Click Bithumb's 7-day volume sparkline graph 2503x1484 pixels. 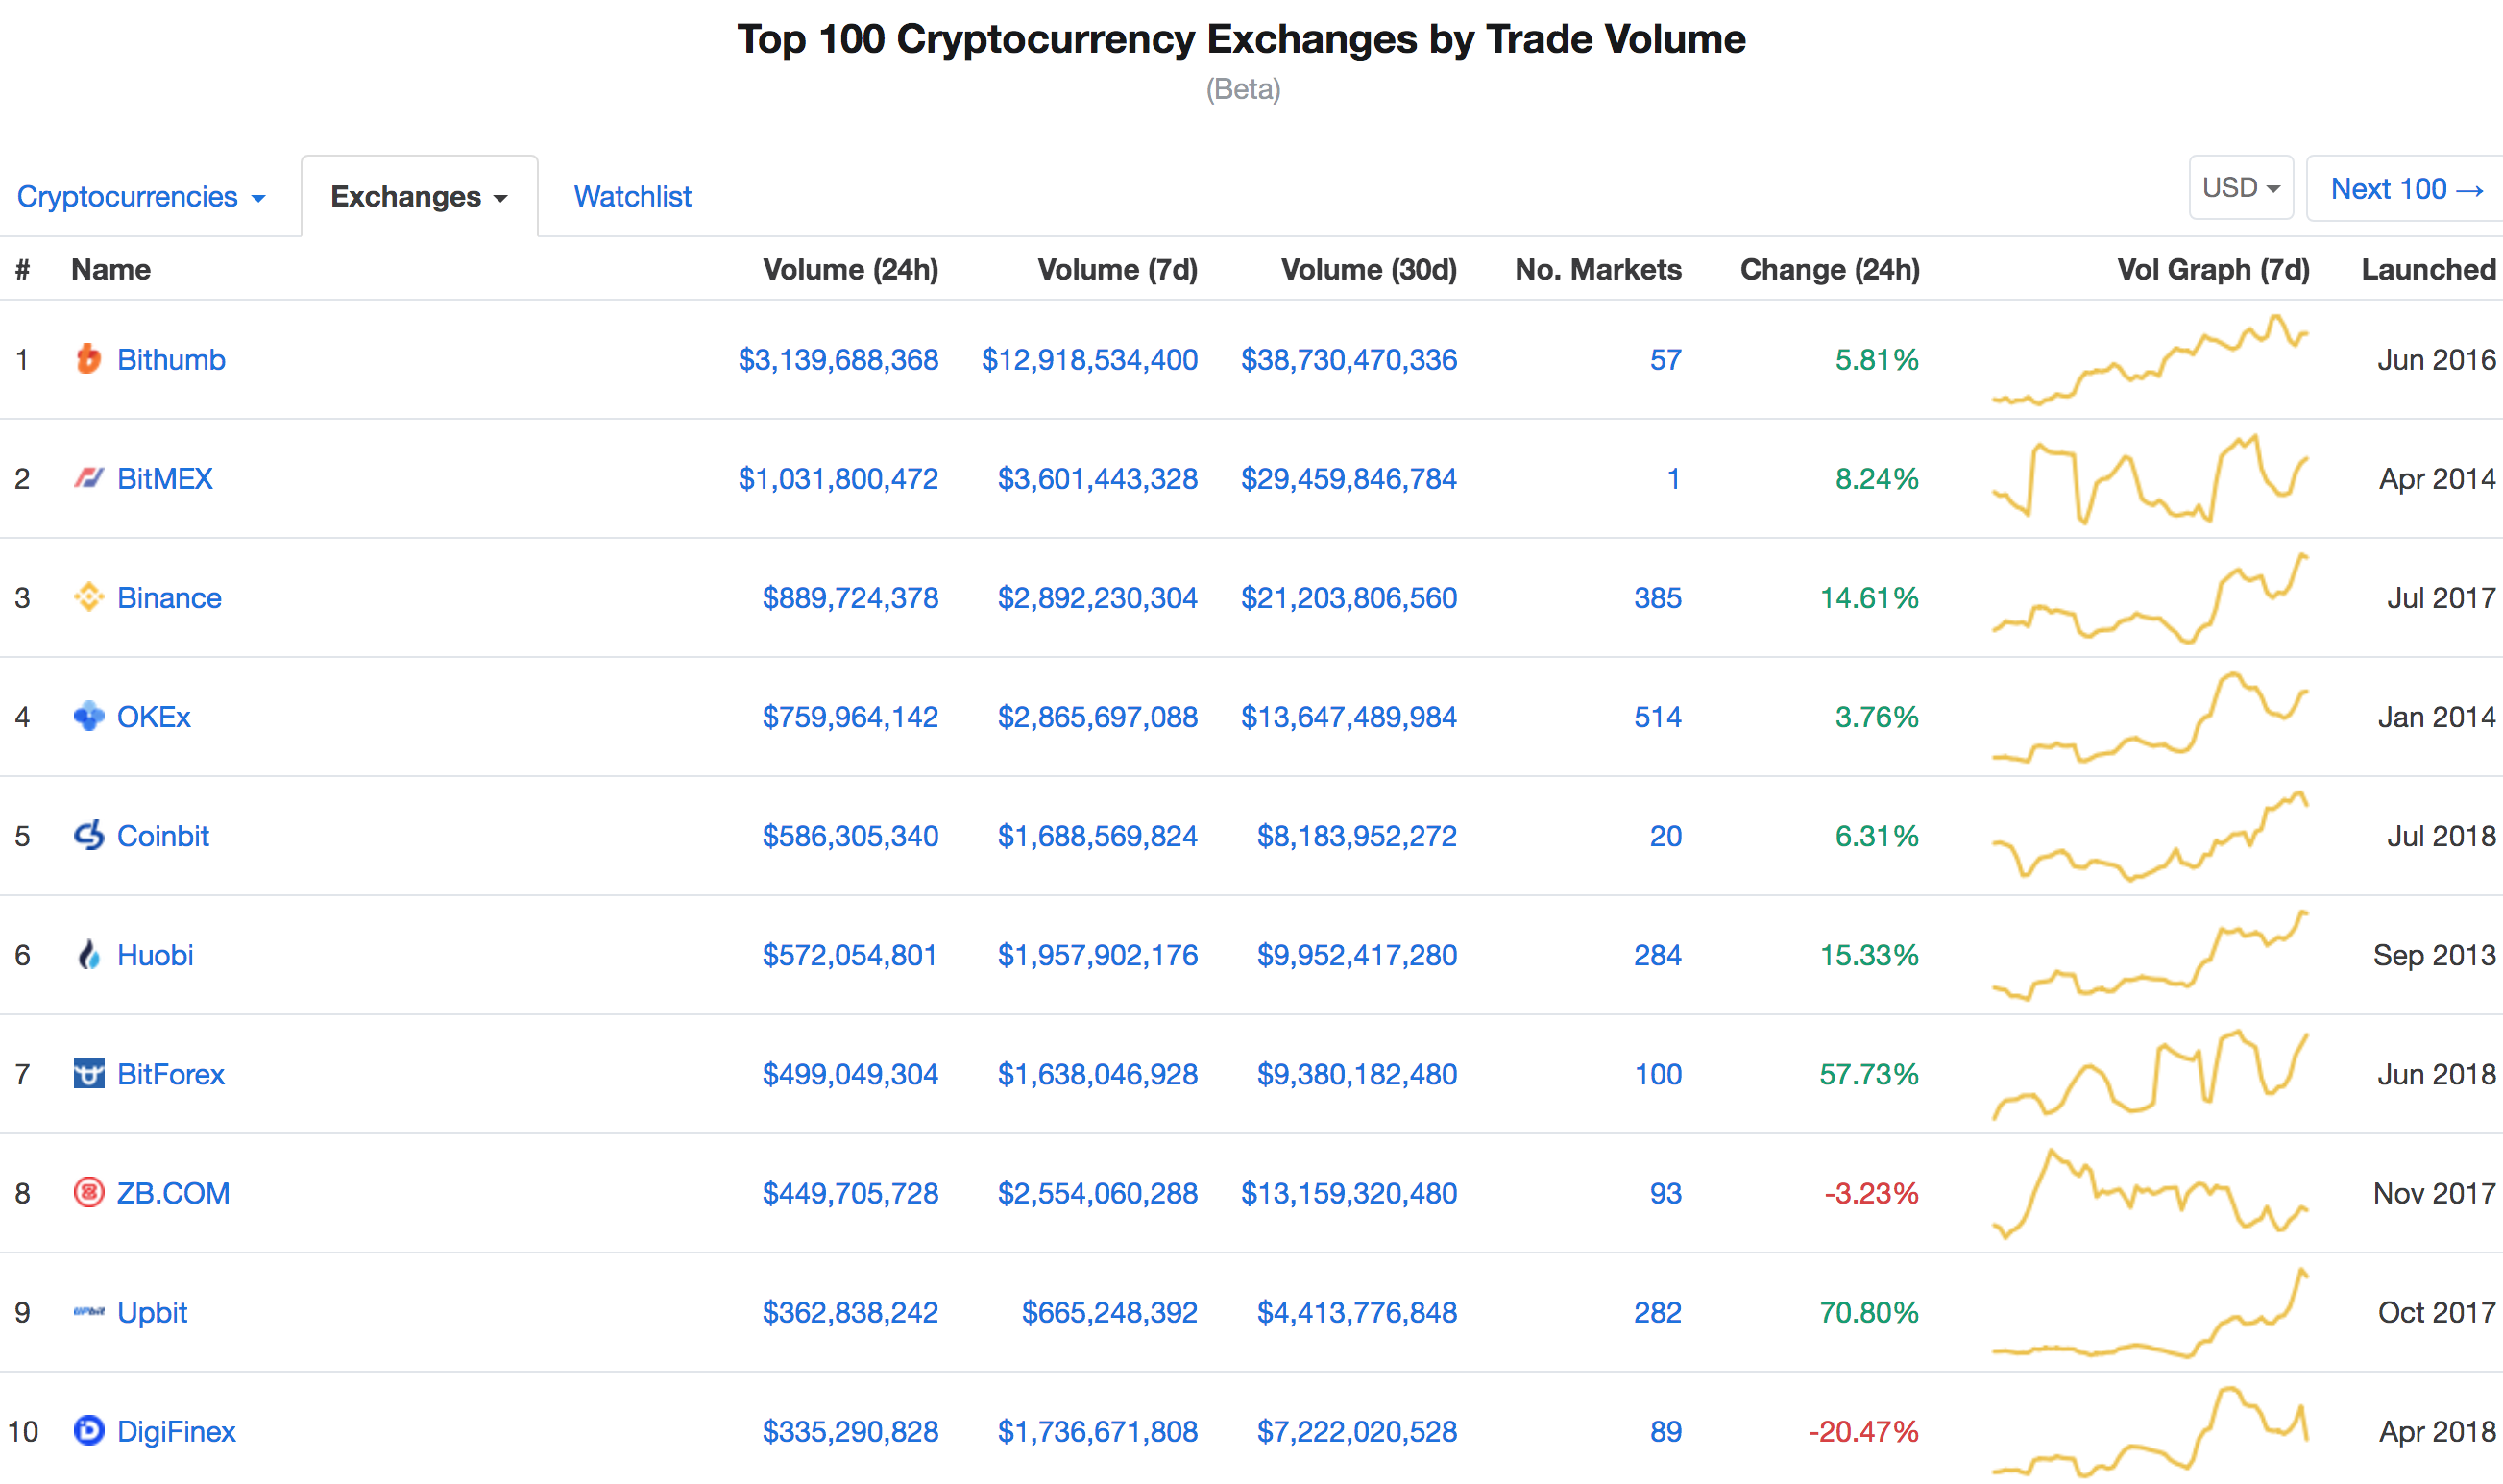pyautogui.click(x=2150, y=359)
